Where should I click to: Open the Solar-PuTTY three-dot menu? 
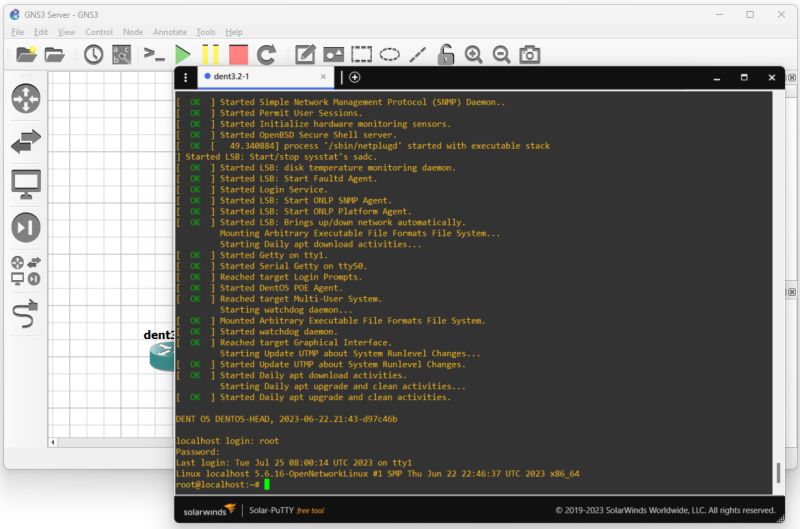[x=186, y=77]
